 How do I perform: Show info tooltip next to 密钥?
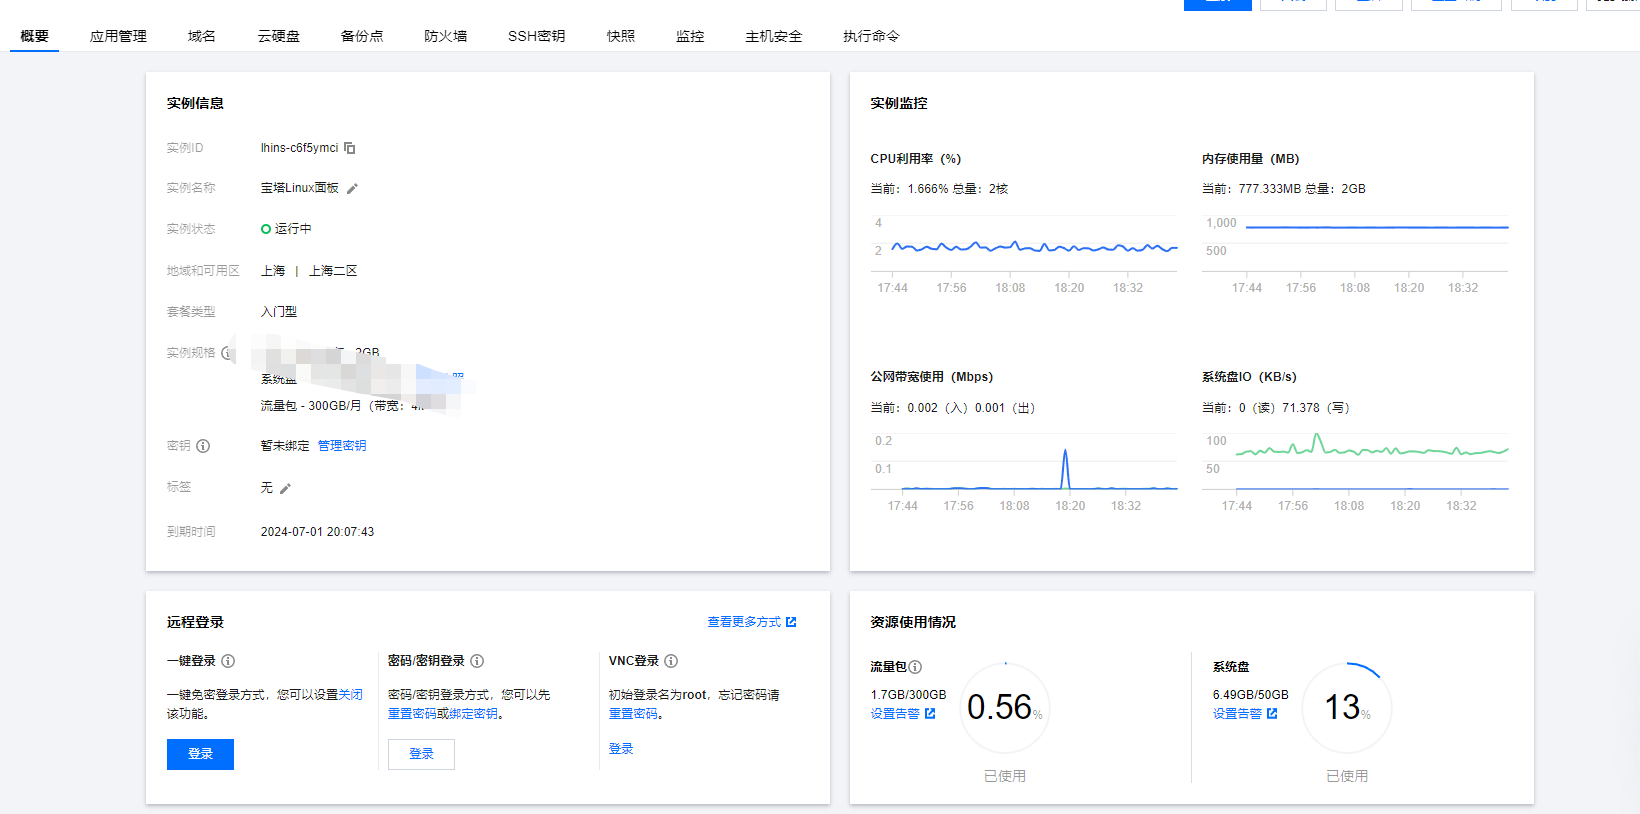pyautogui.click(x=203, y=446)
